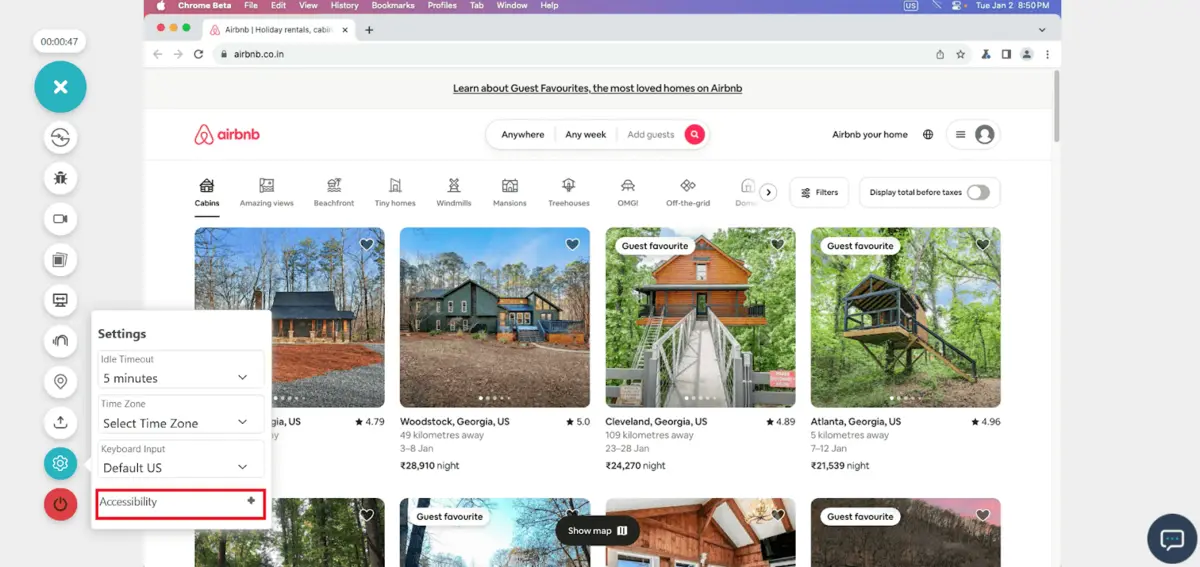Click the share page icon in address bar
The width and height of the screenshot is (1200, 567).
940,54
